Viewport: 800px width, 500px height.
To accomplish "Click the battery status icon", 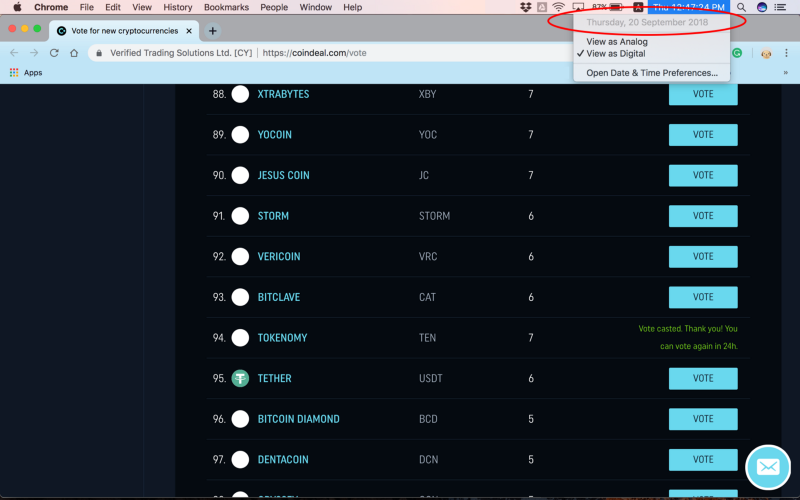I will tap(616, 7).
